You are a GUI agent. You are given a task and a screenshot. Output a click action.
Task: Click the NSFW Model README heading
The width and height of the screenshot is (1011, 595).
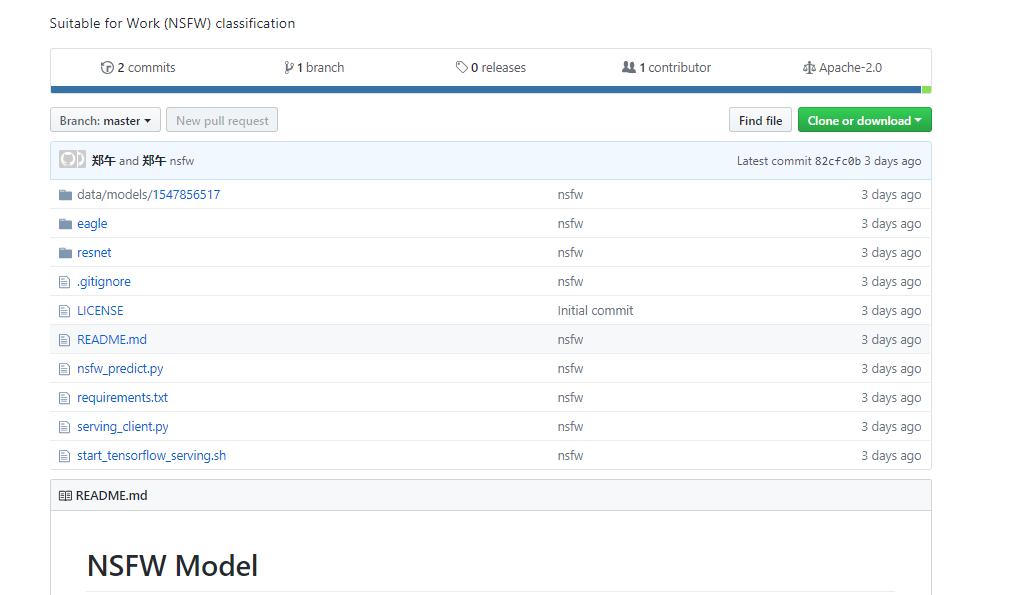pos(172,566)
